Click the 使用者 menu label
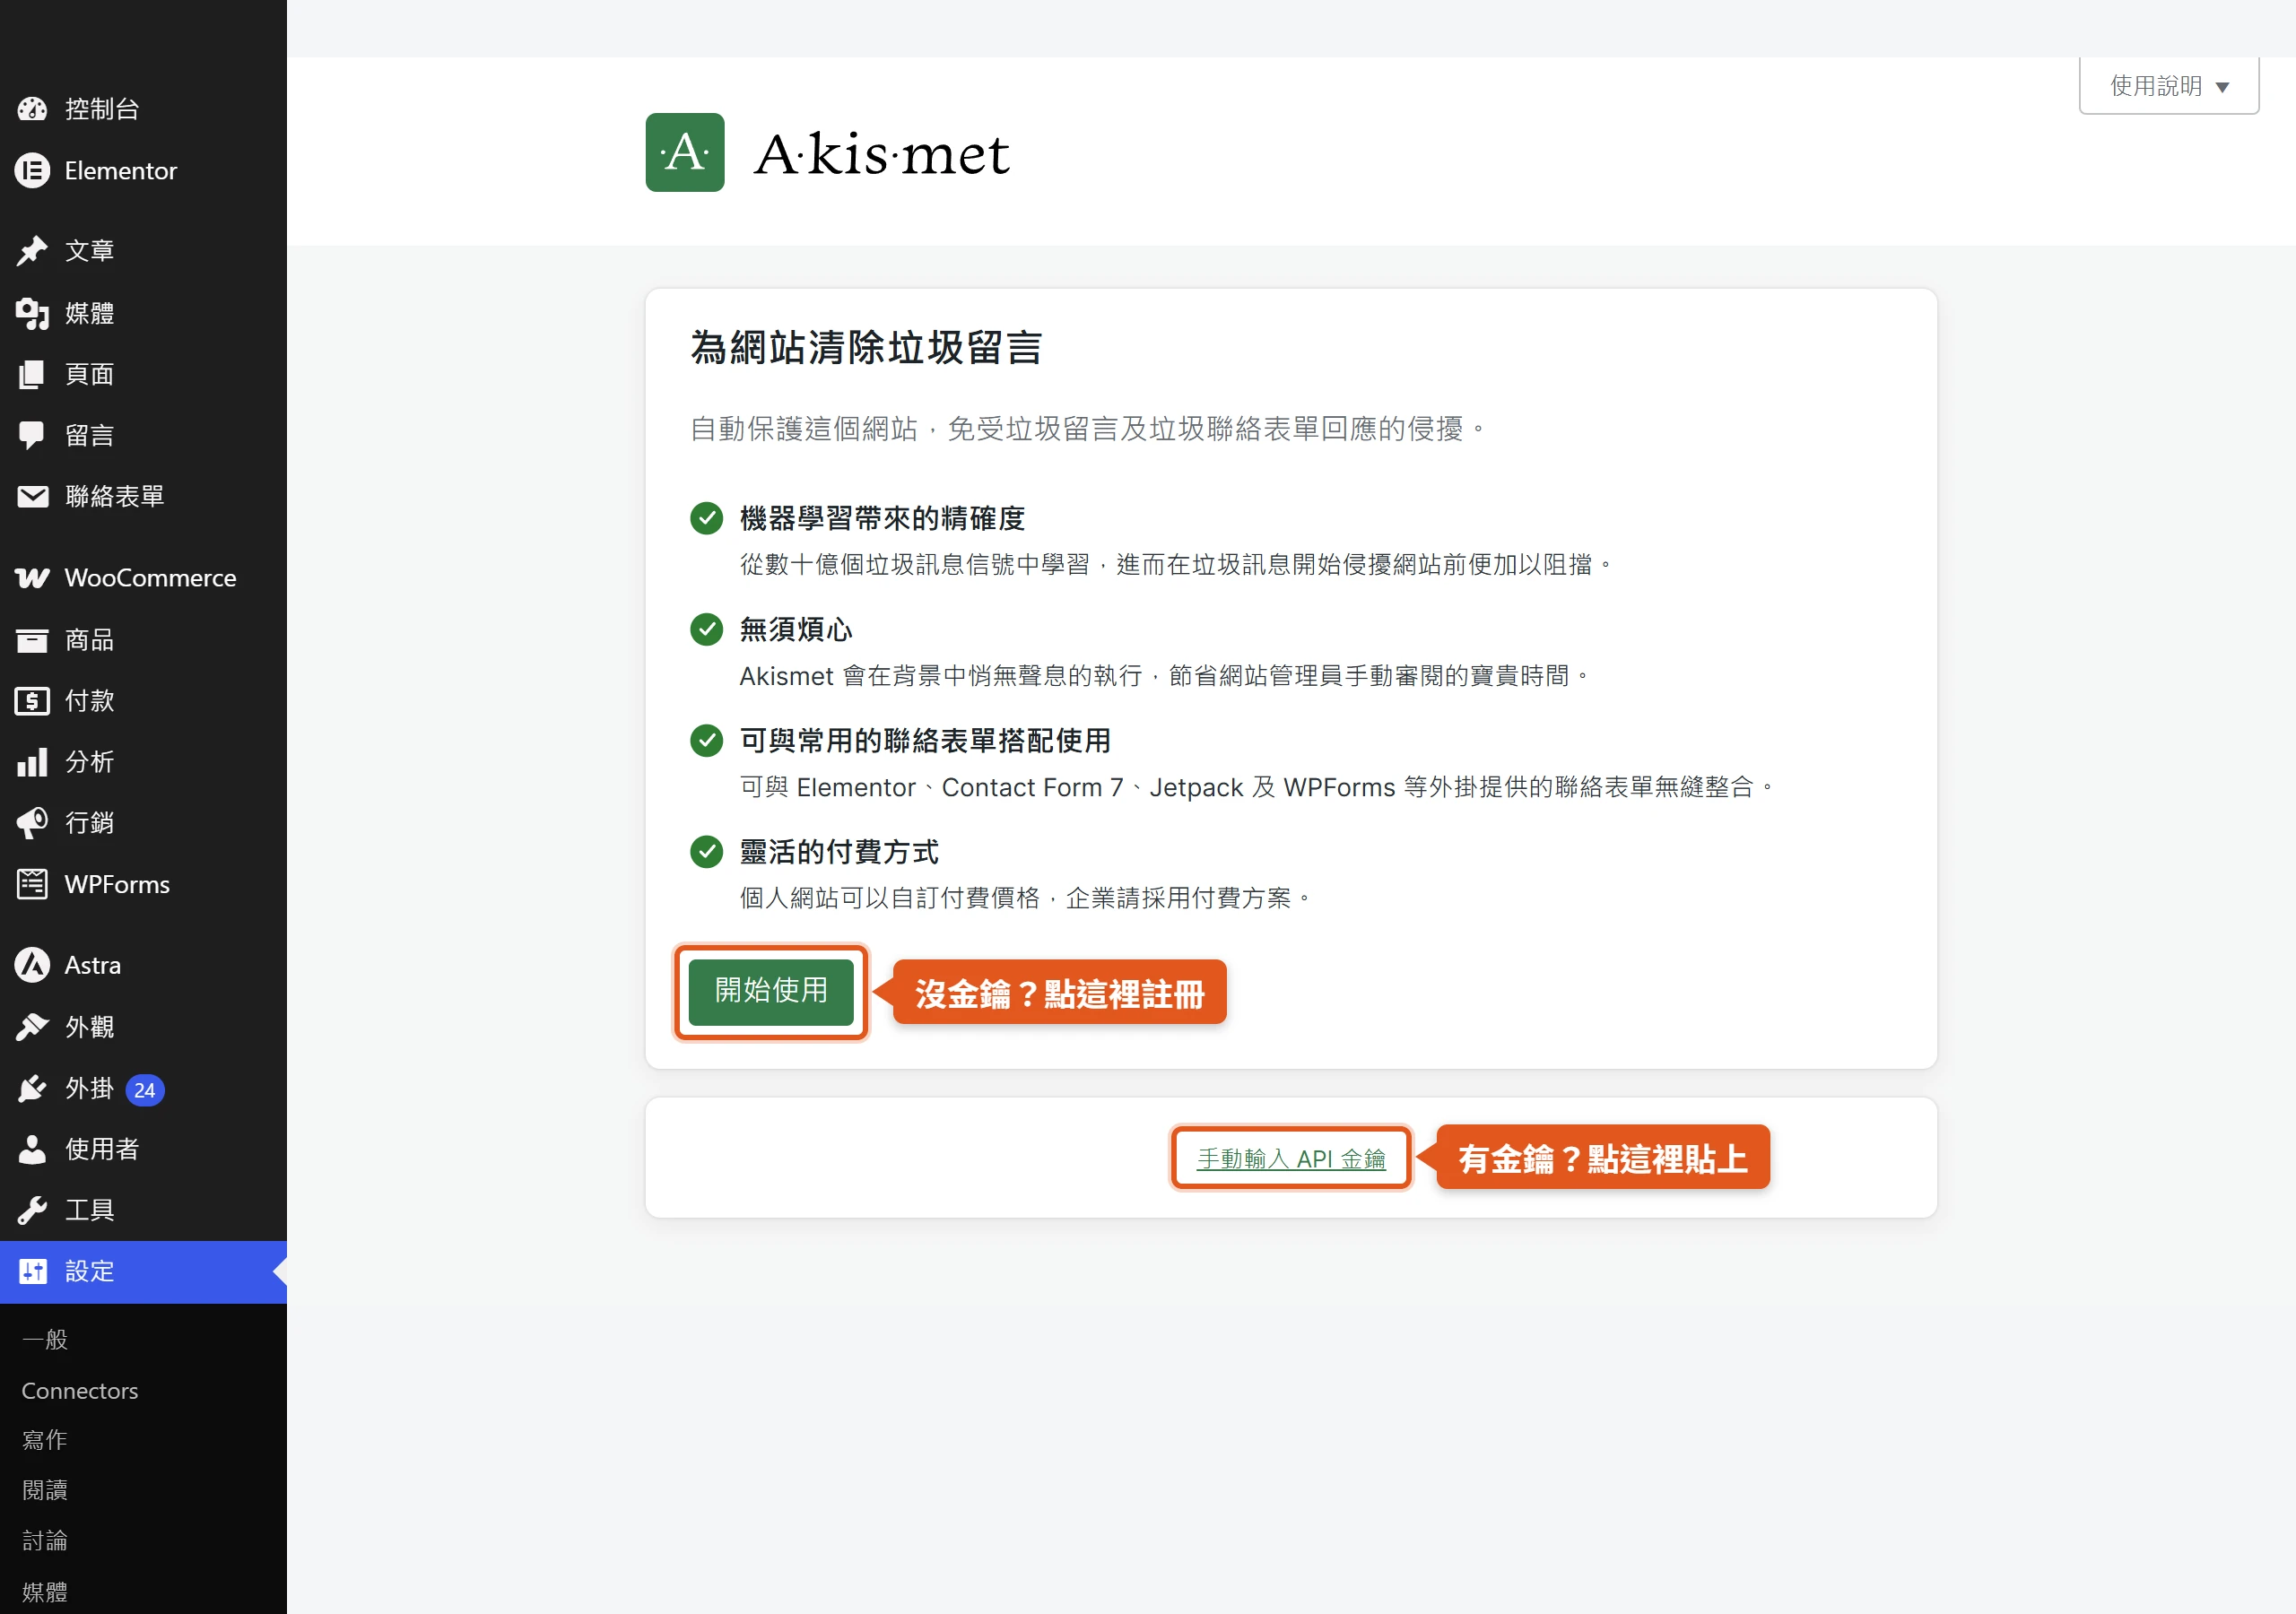 coord(102,1149)
